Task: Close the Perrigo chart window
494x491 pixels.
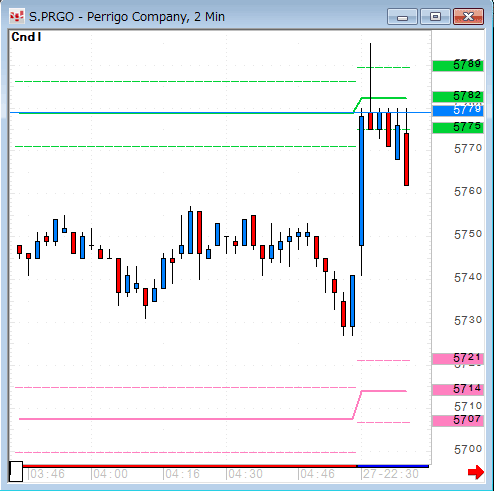Action: click(x=468, y=17)
